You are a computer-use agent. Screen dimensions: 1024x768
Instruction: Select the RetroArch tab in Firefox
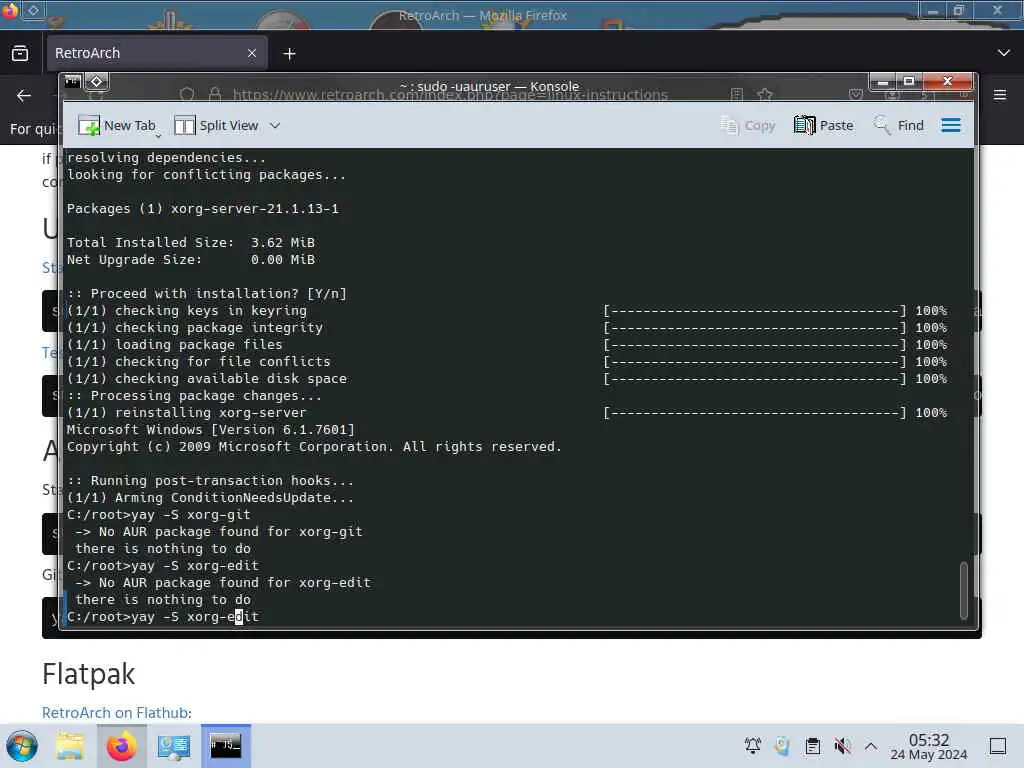pyautogui.click(x=156, y=54)
